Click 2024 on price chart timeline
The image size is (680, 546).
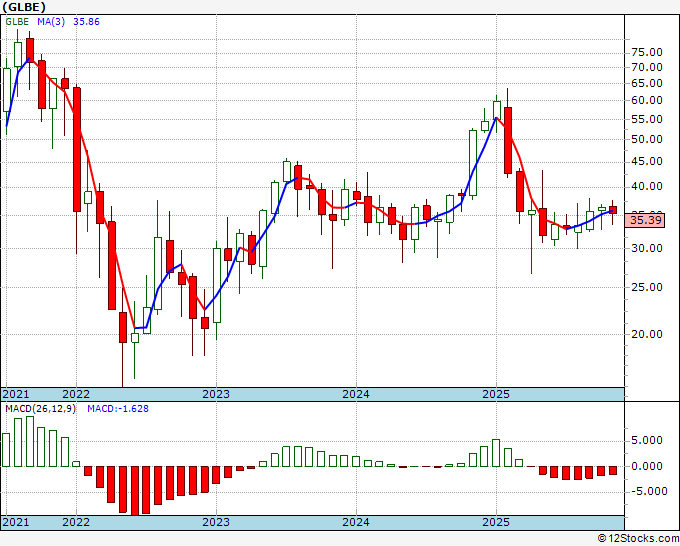[x=356, y=394]
